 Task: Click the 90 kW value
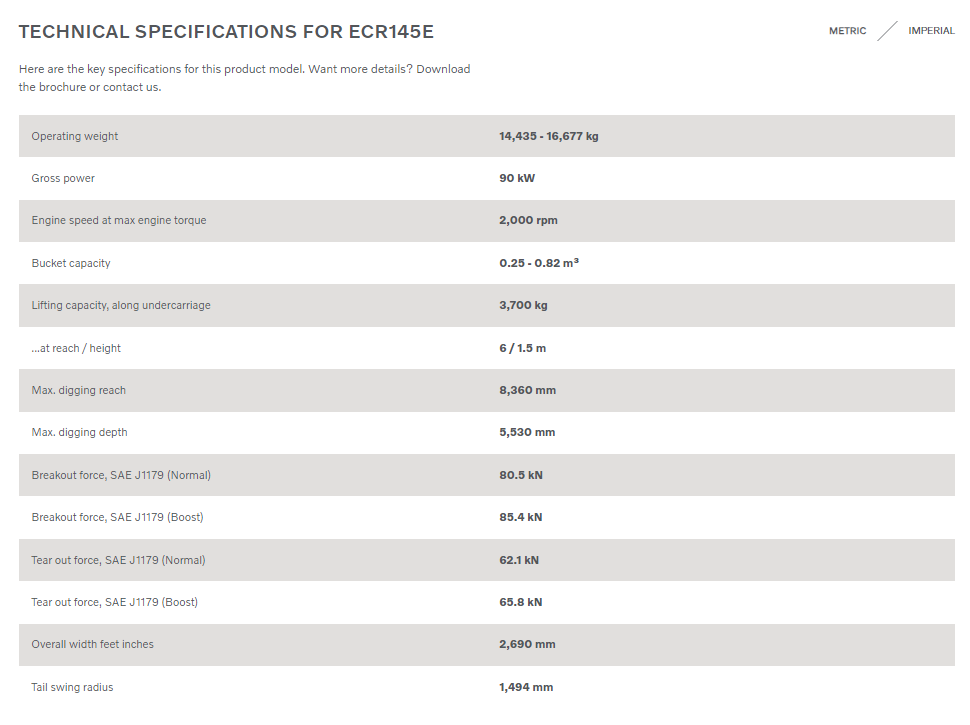517,178
